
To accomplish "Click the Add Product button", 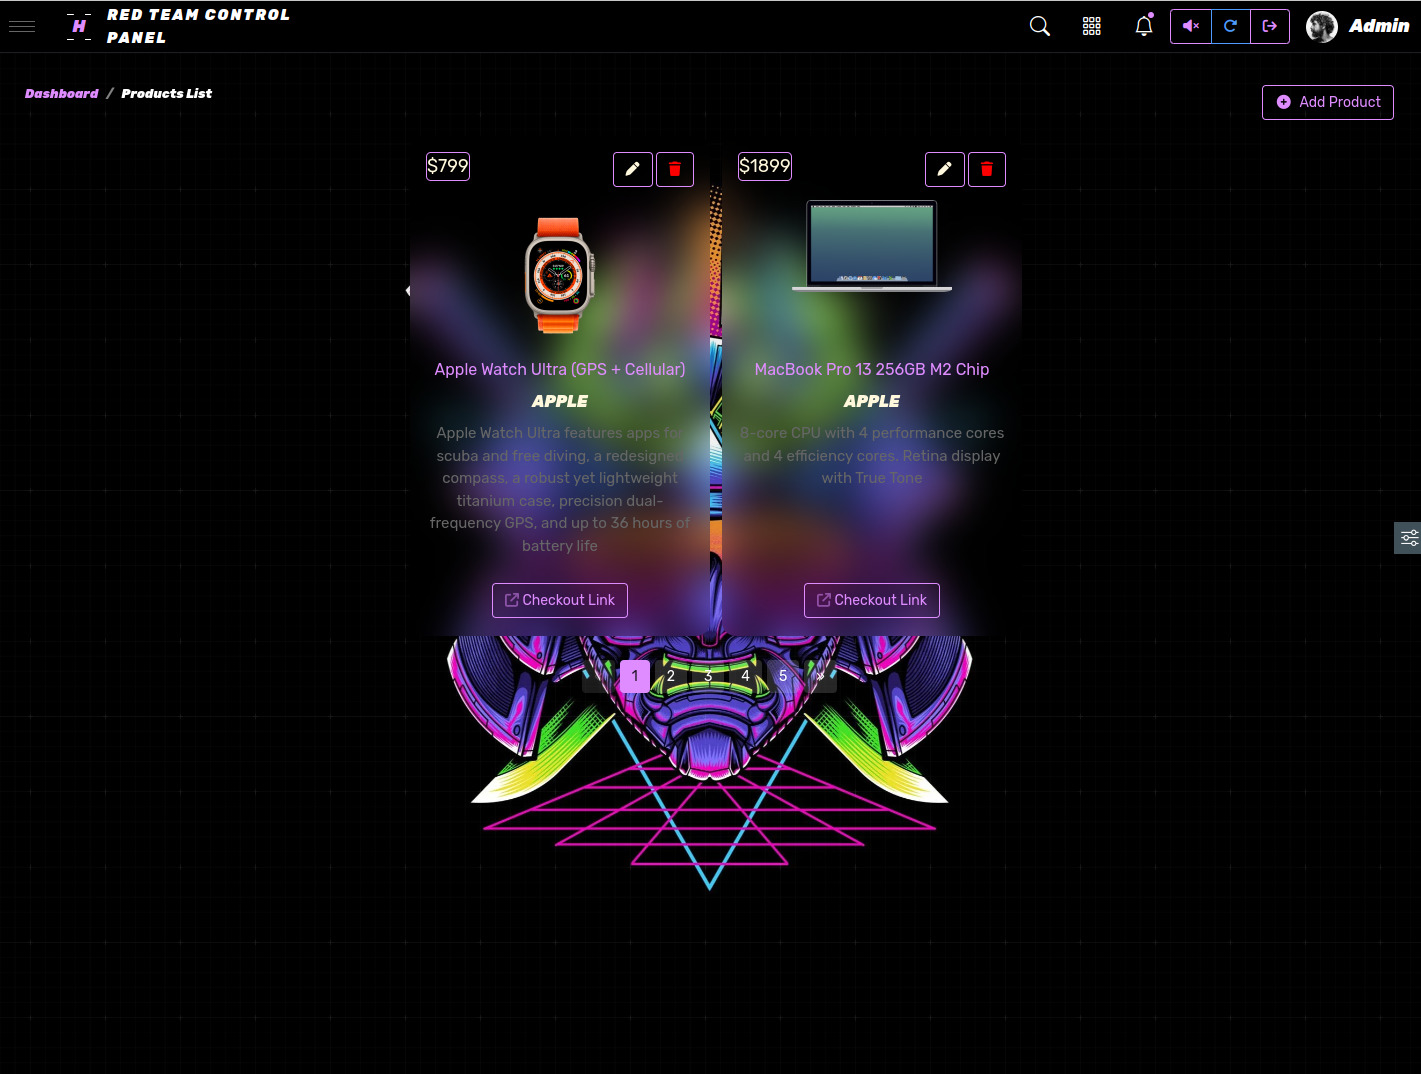I will [1328, 102].
